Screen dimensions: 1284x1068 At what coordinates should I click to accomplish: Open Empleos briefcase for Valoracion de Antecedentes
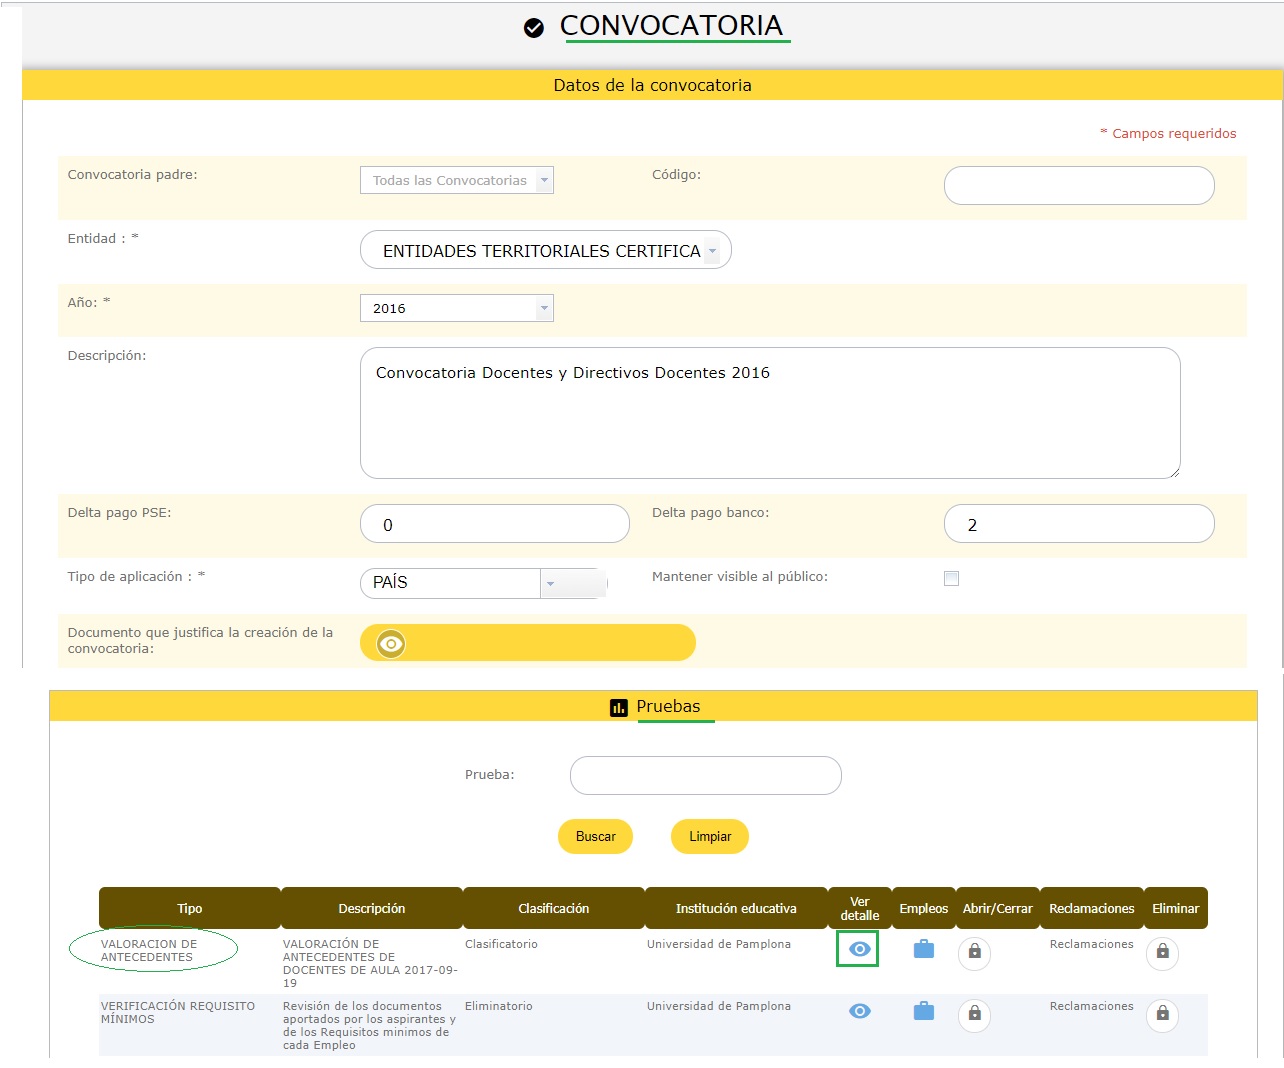pos(923,949)
